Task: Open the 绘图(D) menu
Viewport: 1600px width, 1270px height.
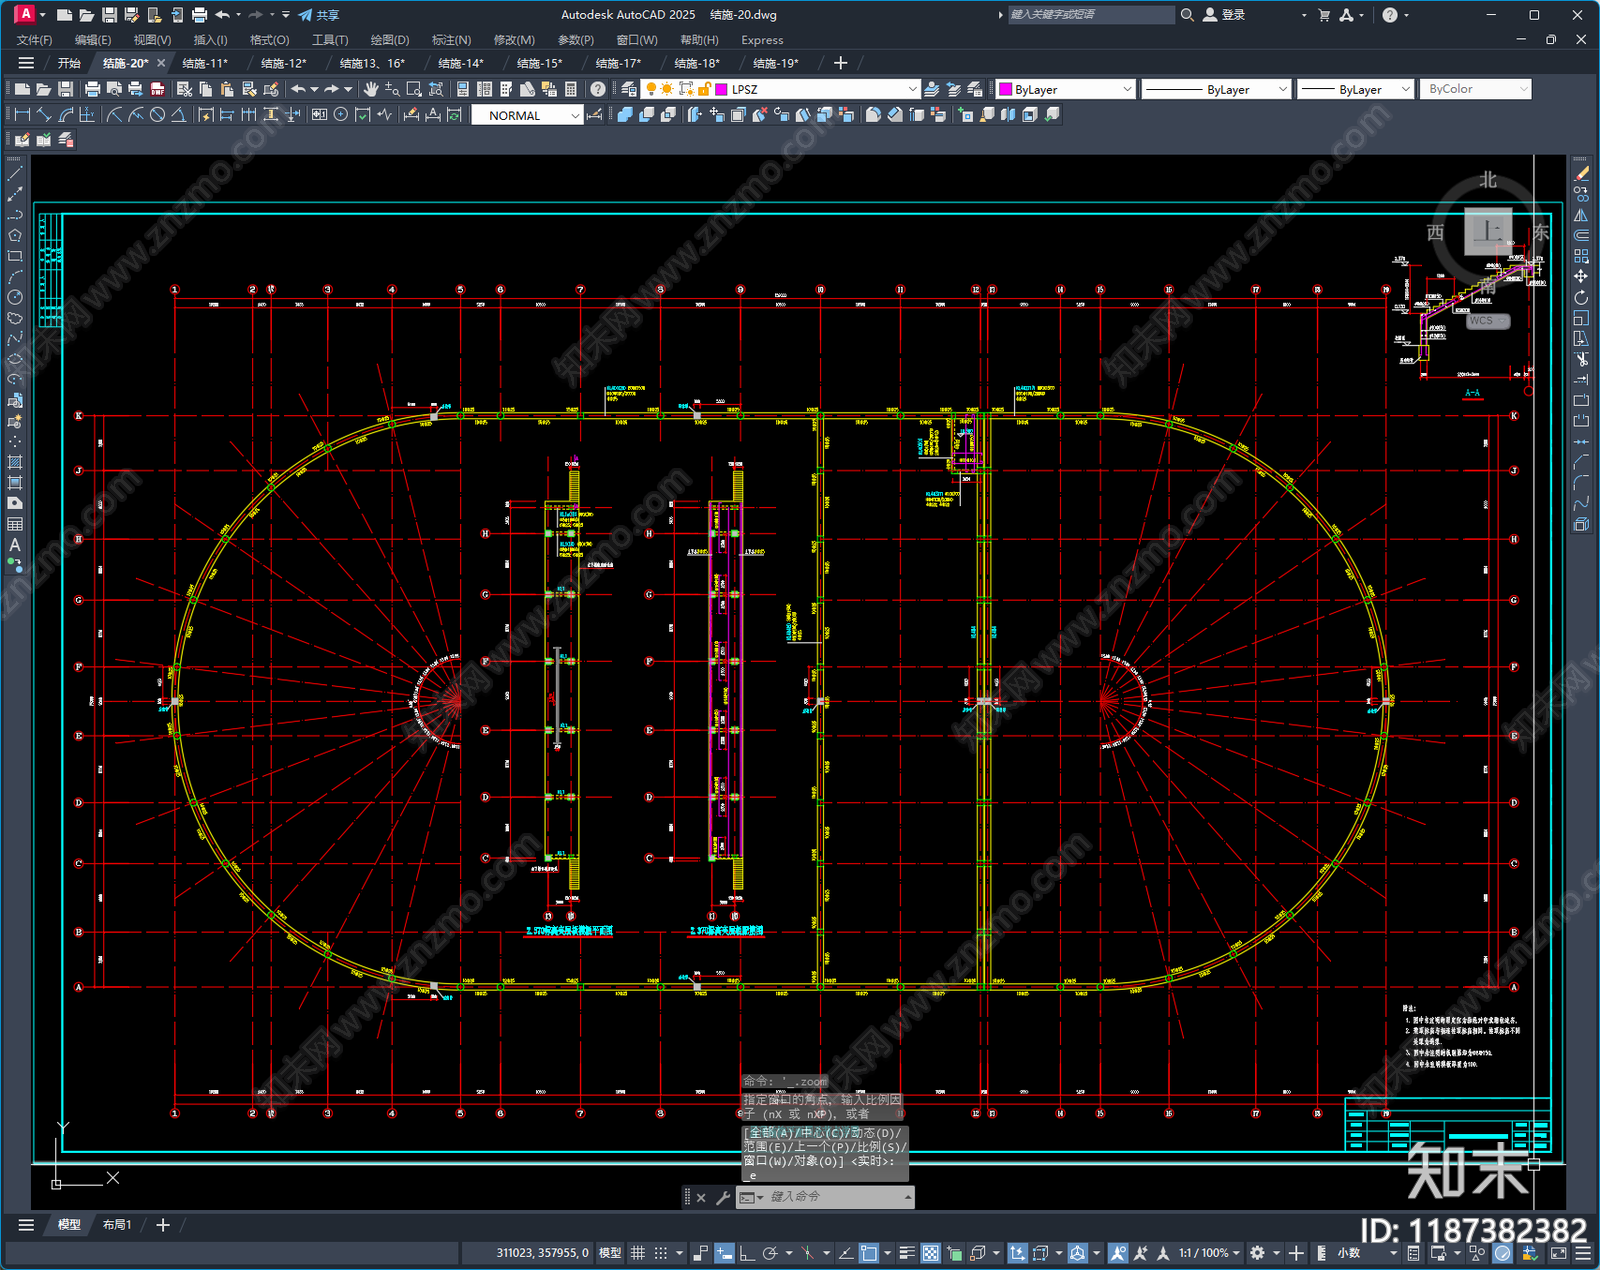Action: 390,40
